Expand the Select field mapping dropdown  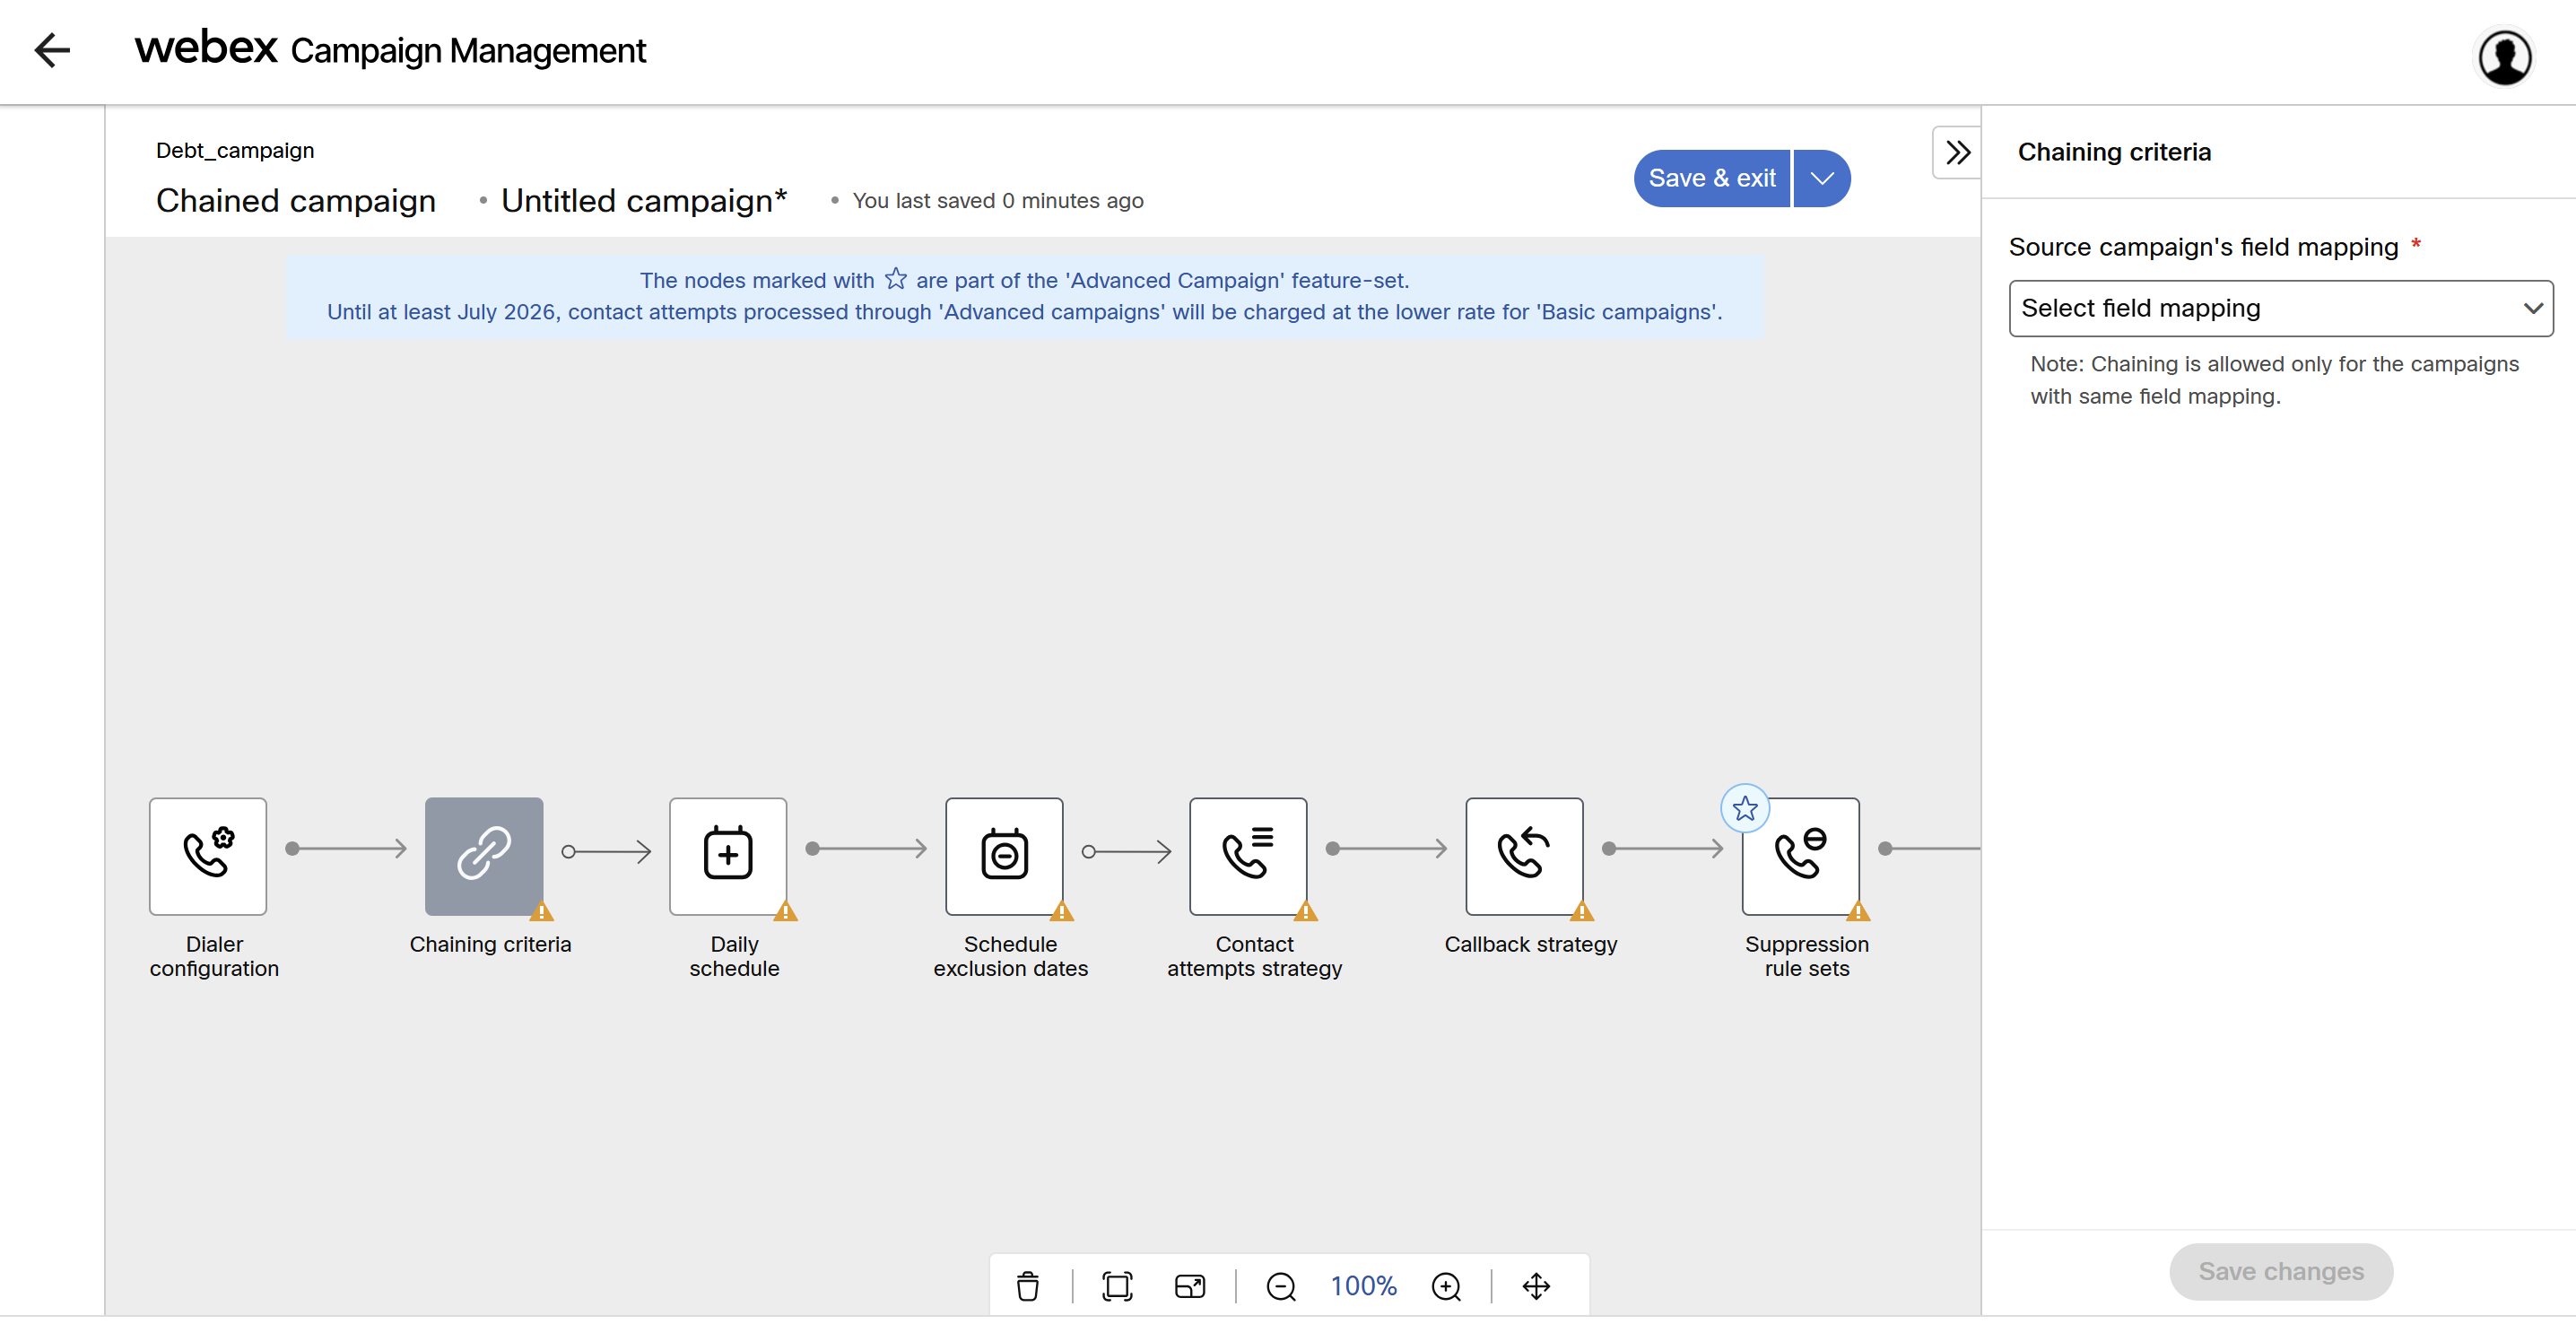click(2280, 308)
